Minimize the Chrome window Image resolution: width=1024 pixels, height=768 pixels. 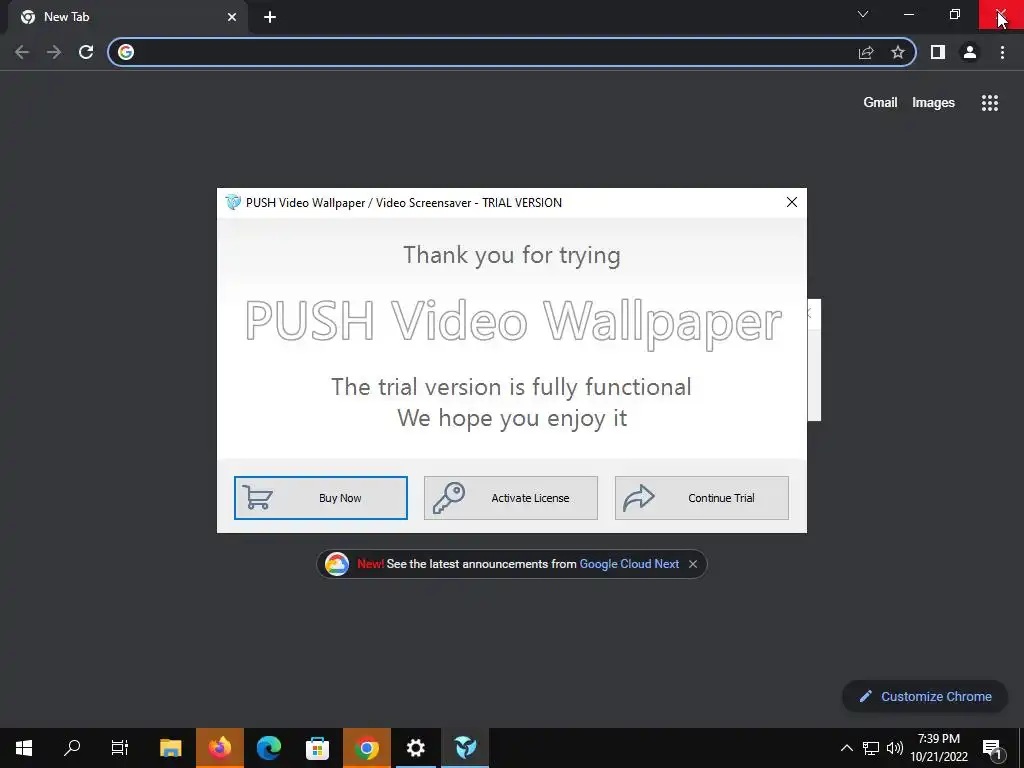click(908, 14)
